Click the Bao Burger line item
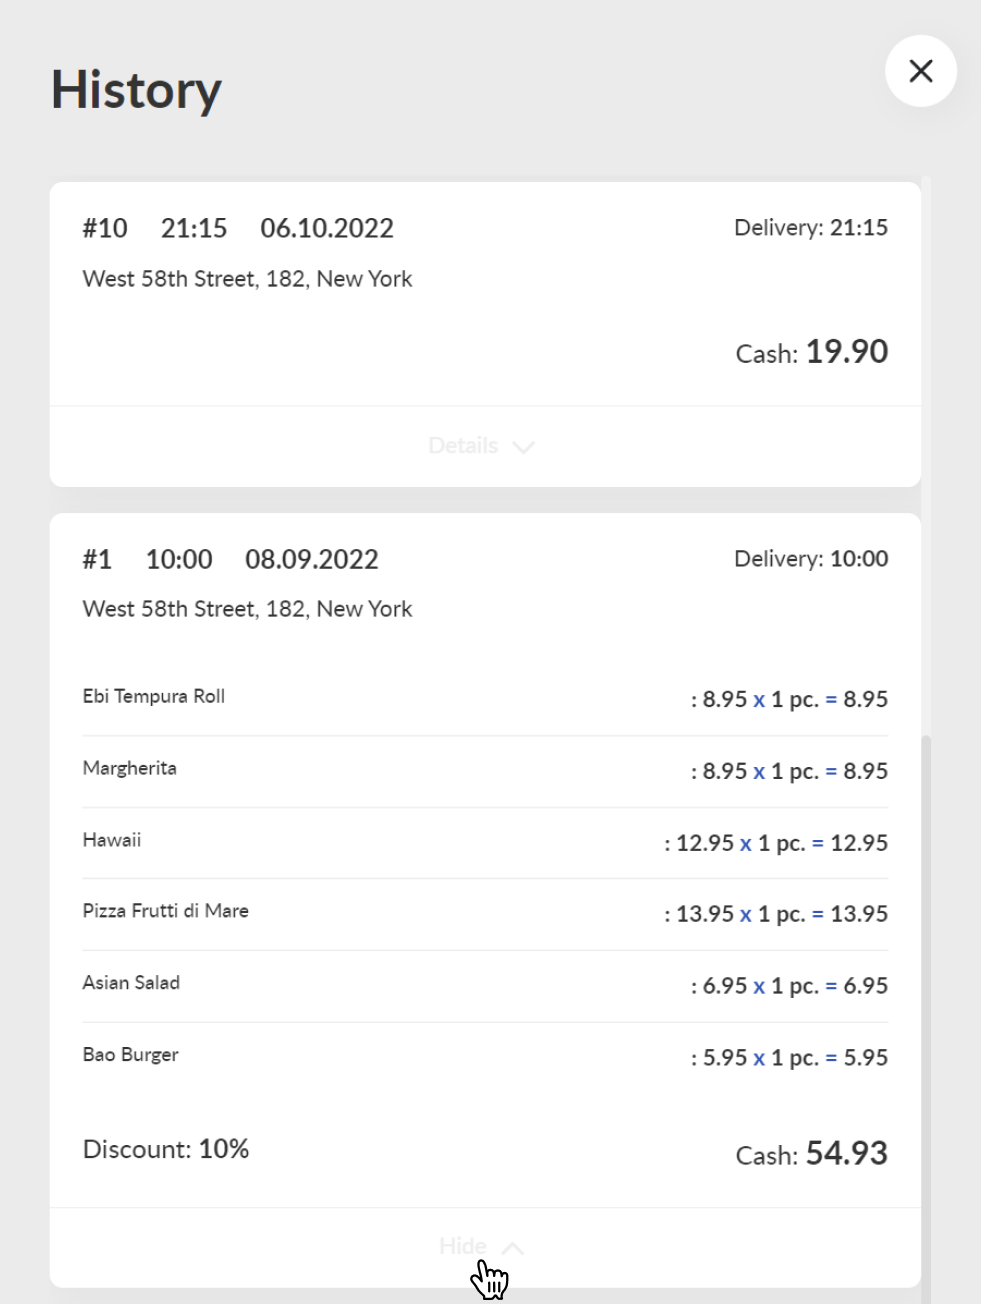The height and width of the screenshot is (1304, 981). tap(485, 1058)
